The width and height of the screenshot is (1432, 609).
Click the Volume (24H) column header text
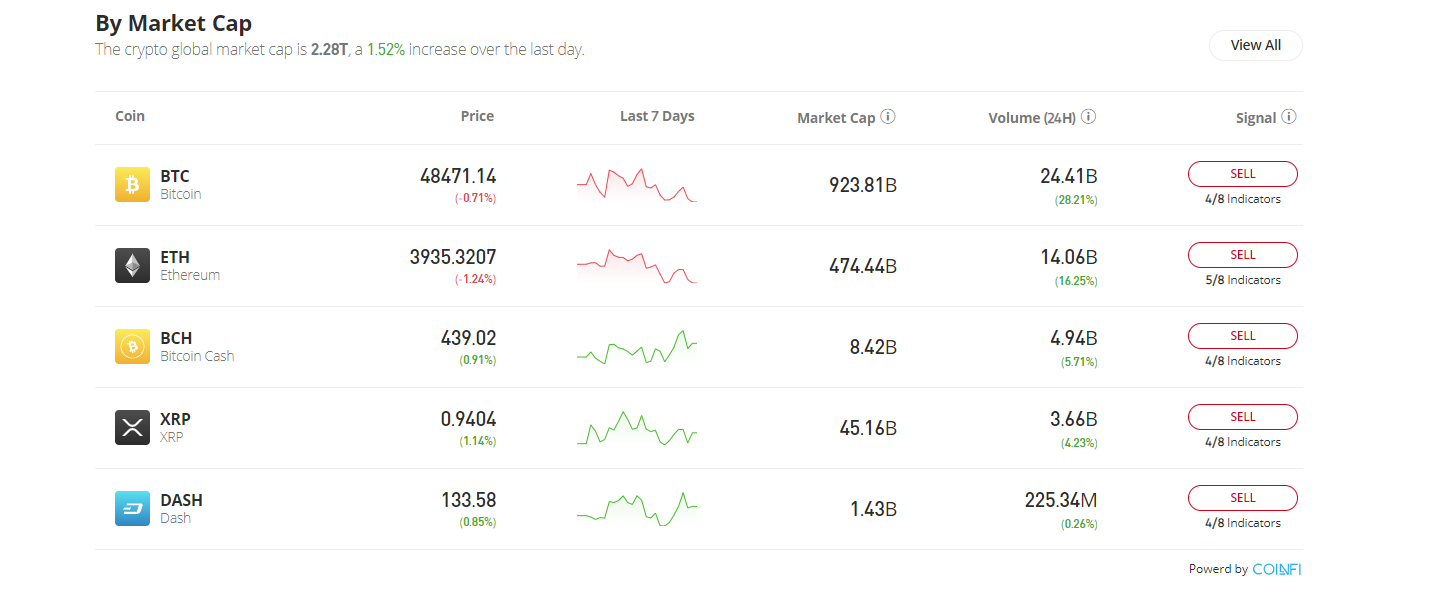point(1032,118)
